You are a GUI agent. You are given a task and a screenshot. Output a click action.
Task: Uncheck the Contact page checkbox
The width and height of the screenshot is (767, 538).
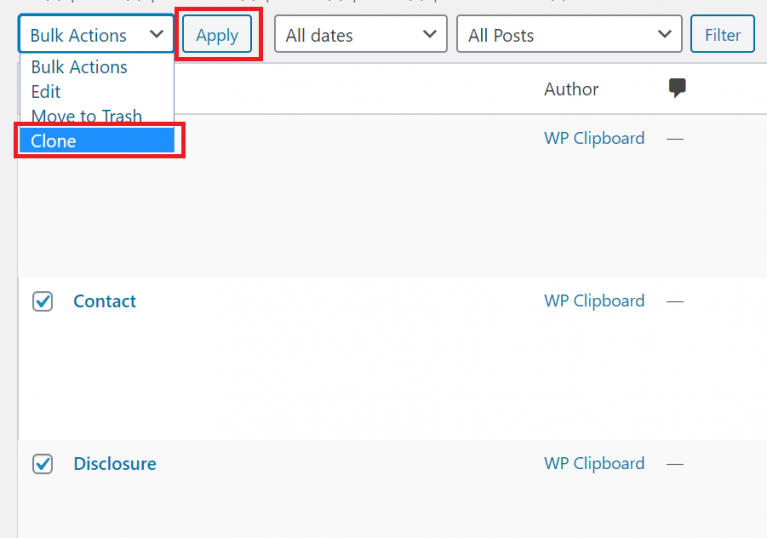43,301
